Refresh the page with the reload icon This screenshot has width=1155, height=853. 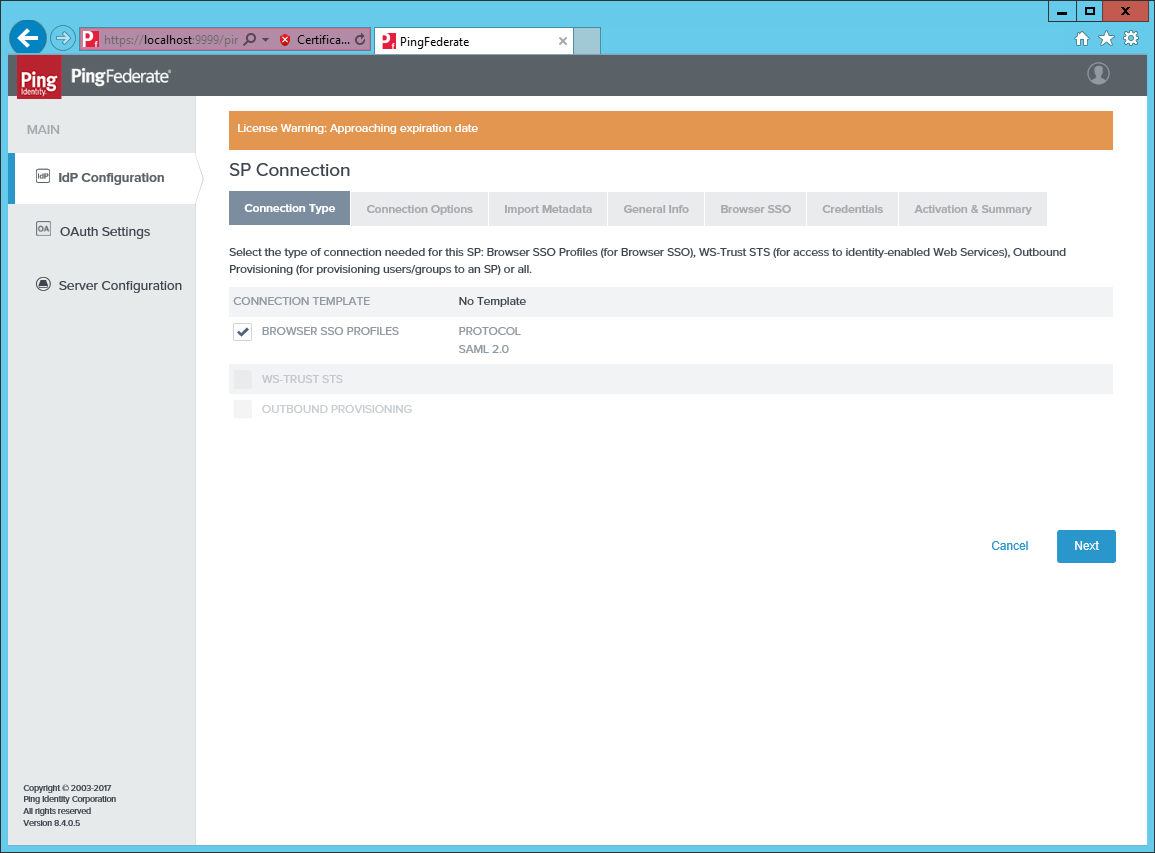[360, 40]
